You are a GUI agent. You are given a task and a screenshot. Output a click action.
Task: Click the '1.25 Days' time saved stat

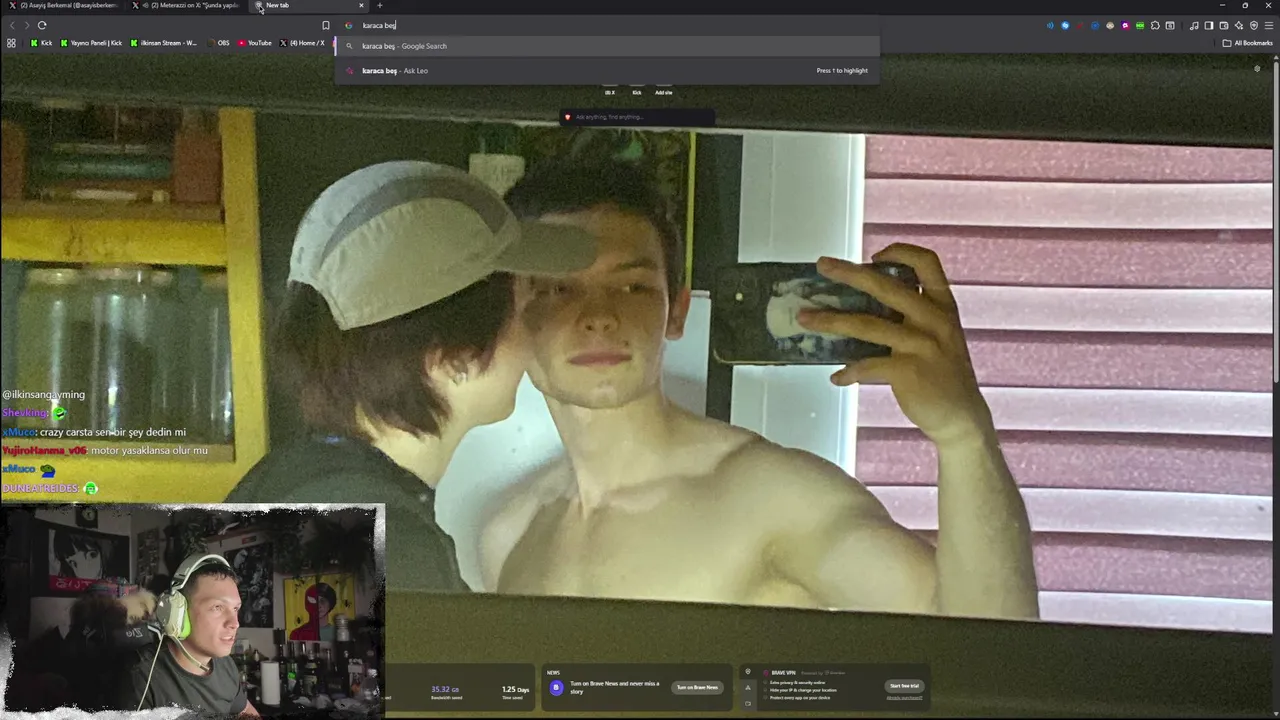click(x=515, y=691)
